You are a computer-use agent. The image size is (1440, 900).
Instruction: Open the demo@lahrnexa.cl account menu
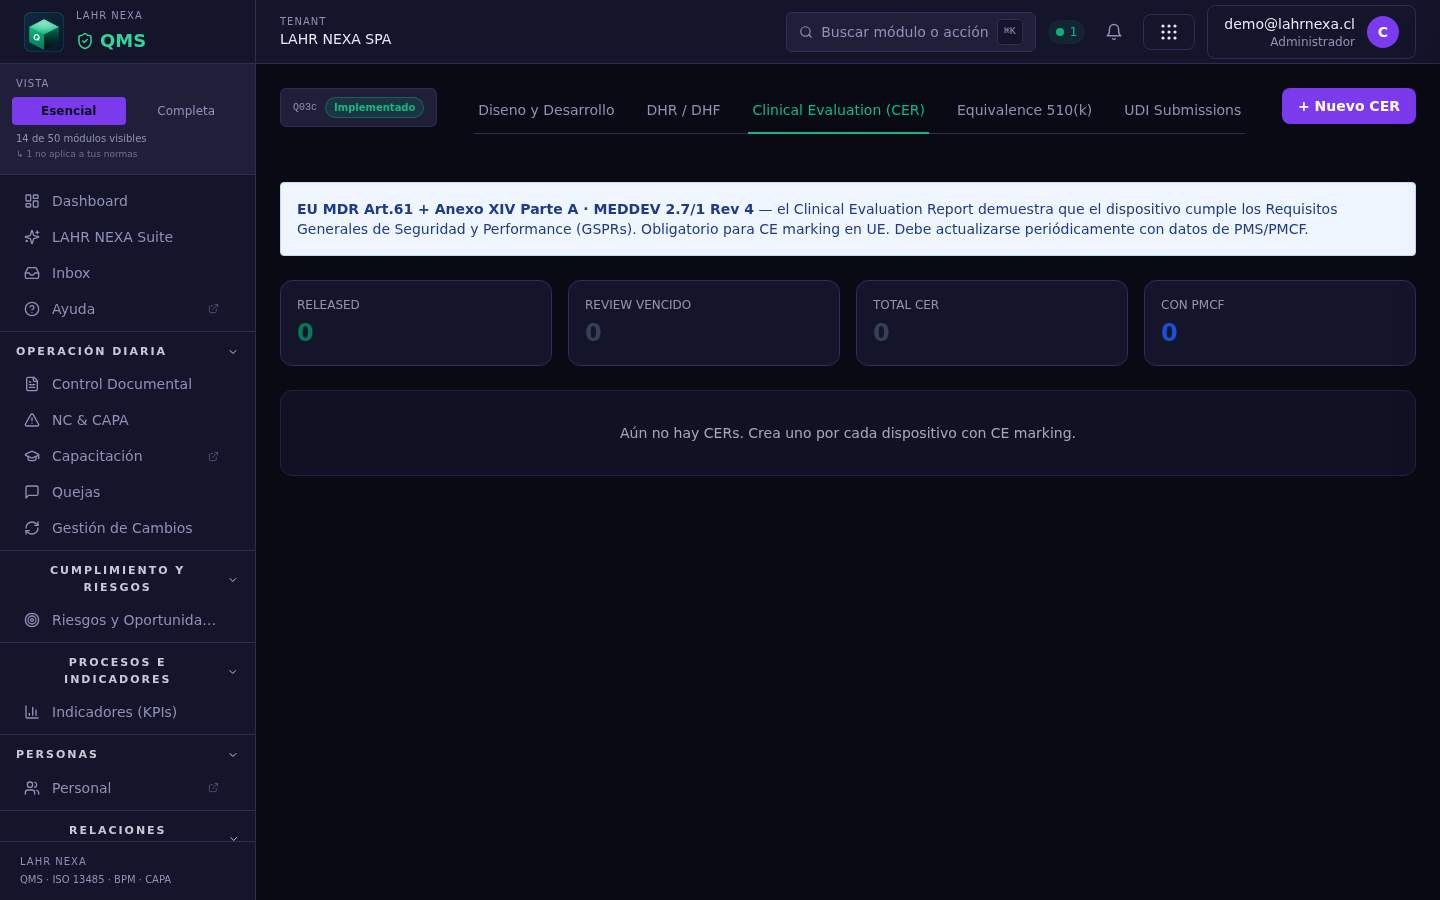tap(1311, 32)
